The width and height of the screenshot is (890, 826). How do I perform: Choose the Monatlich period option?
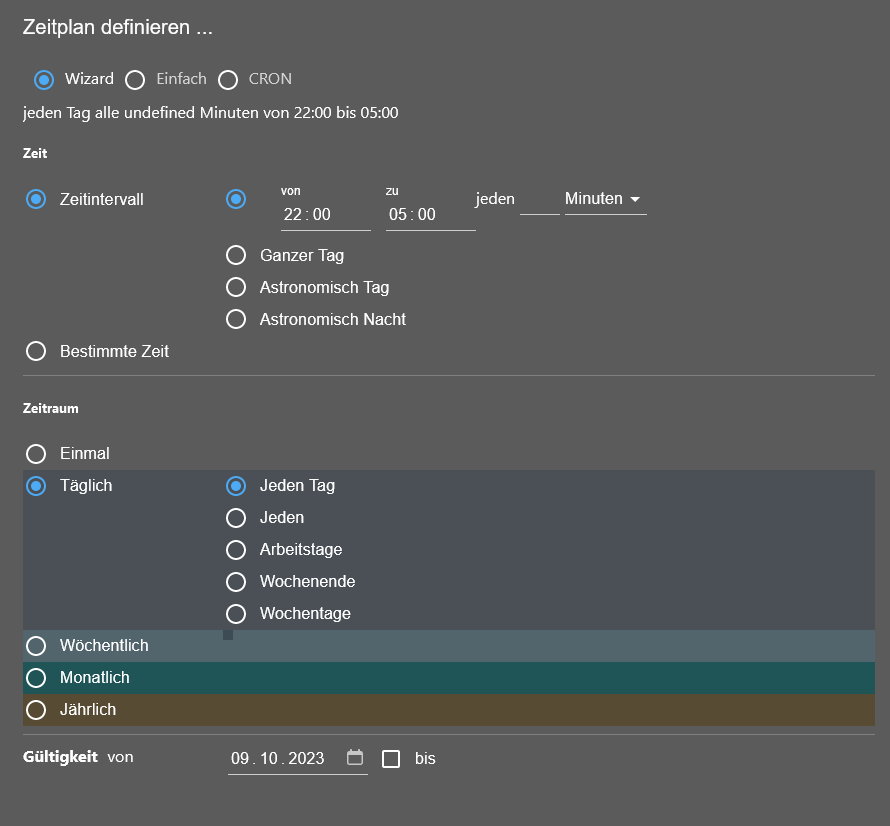pos(36,678)
